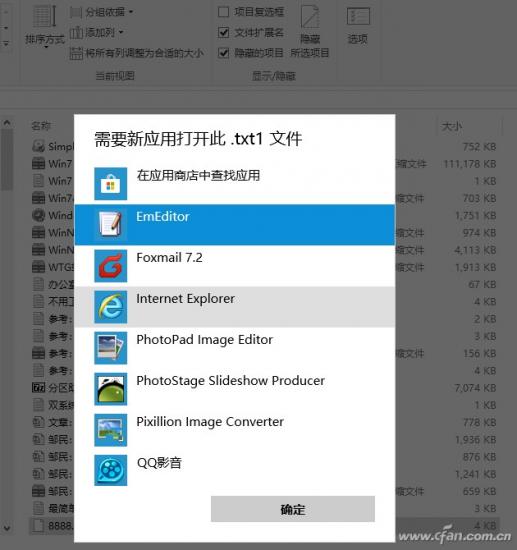Screen dimensions: 517x550
Task: Click the 不用 file entry in Explorer
Action: [x=53, y=301]
